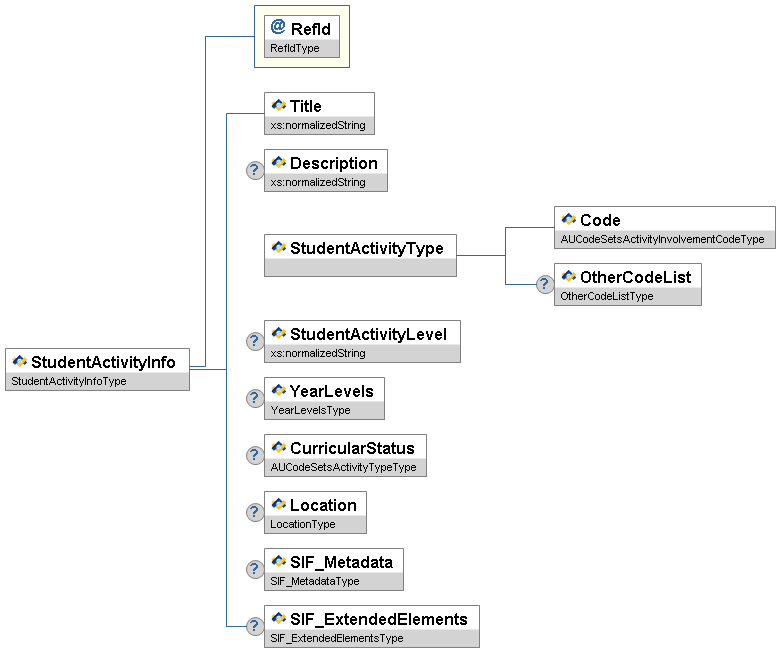The height and width of the screenshot is (652, 780).
Task: Click the question mark icon beside Location
Action: point(255,512)
